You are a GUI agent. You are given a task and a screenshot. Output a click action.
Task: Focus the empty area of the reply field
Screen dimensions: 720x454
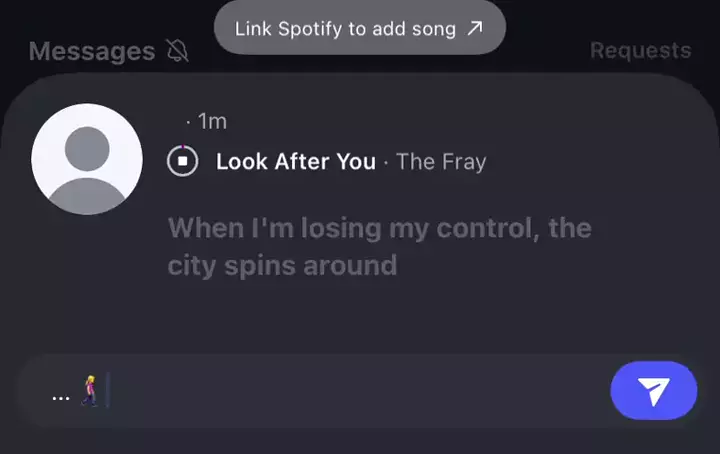(350, 391)
